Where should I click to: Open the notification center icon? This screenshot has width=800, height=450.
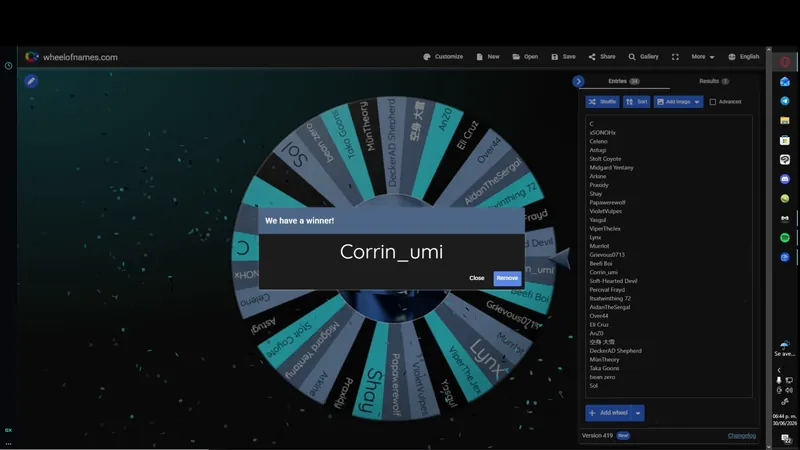786,438
